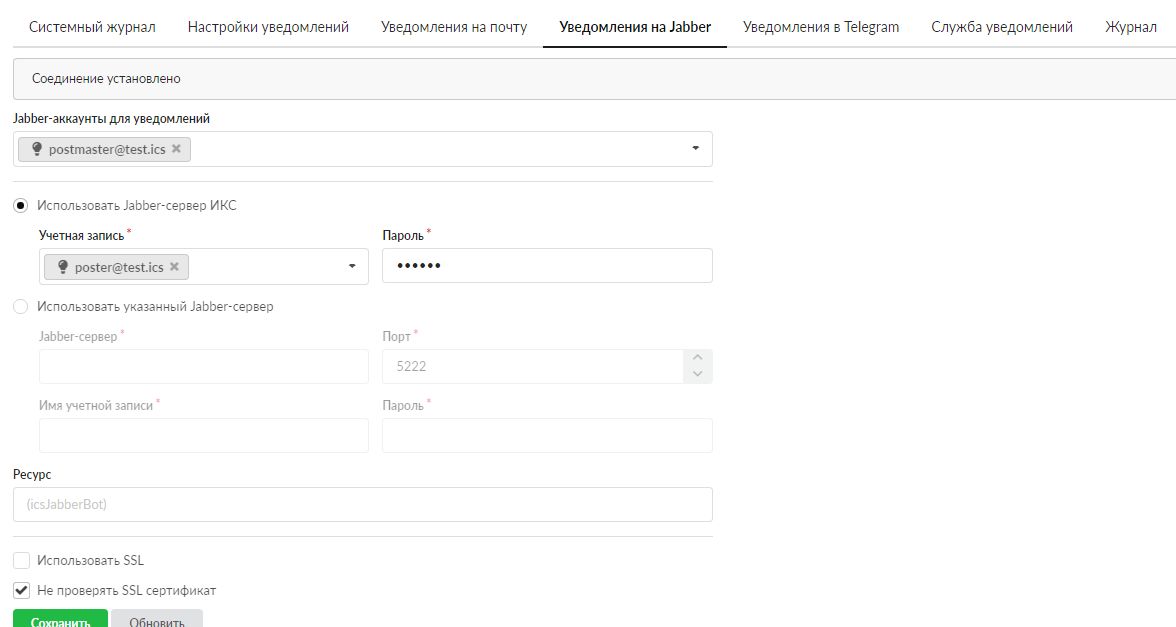Screen dimensions: 1176x627
Task: Click lightbulb icon next to postmaster@test.ics
Action: [37, 149]
